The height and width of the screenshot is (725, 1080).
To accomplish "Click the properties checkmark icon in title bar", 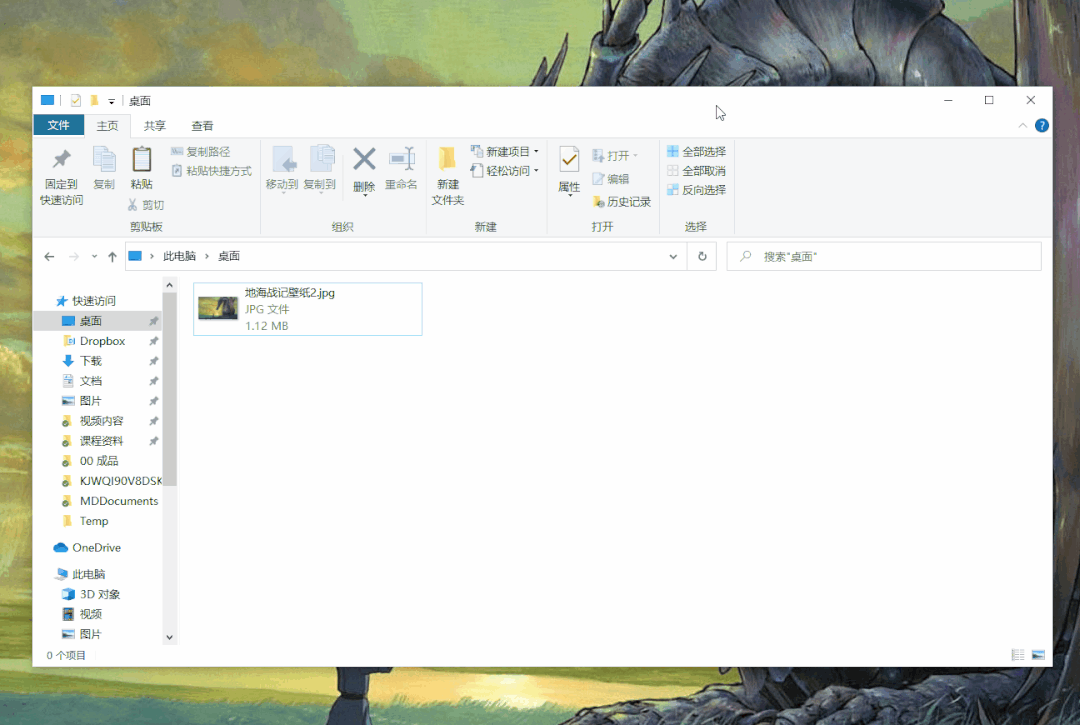I will click(76, 101).
